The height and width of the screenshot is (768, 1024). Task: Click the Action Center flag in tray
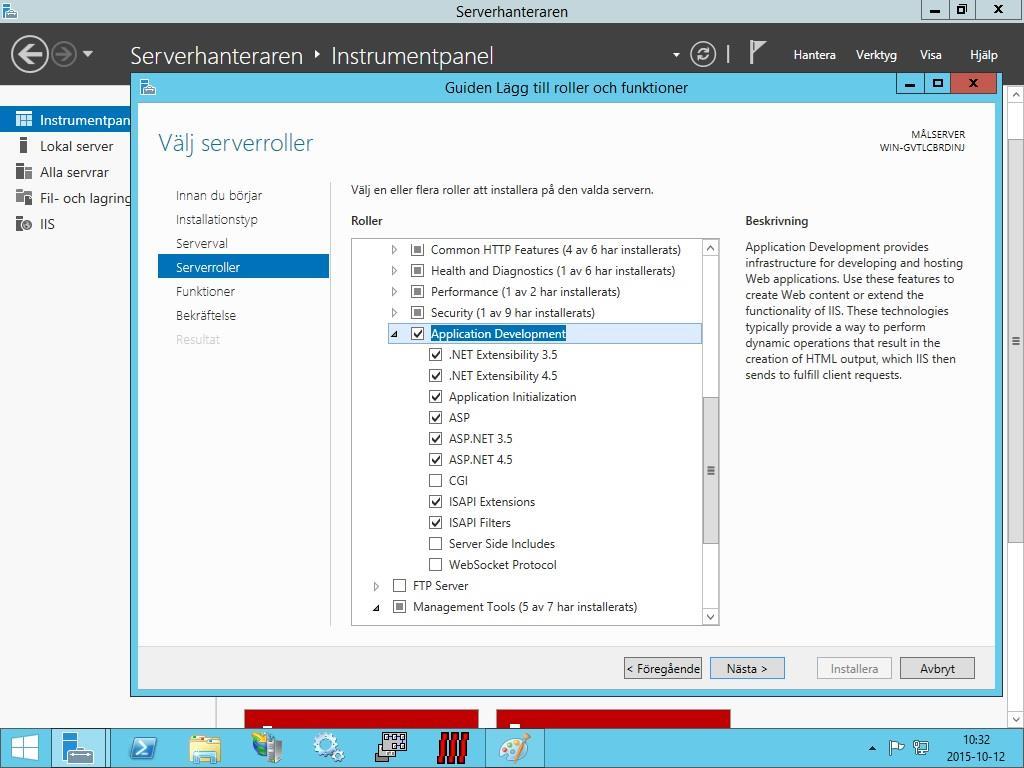pos(897,748)
